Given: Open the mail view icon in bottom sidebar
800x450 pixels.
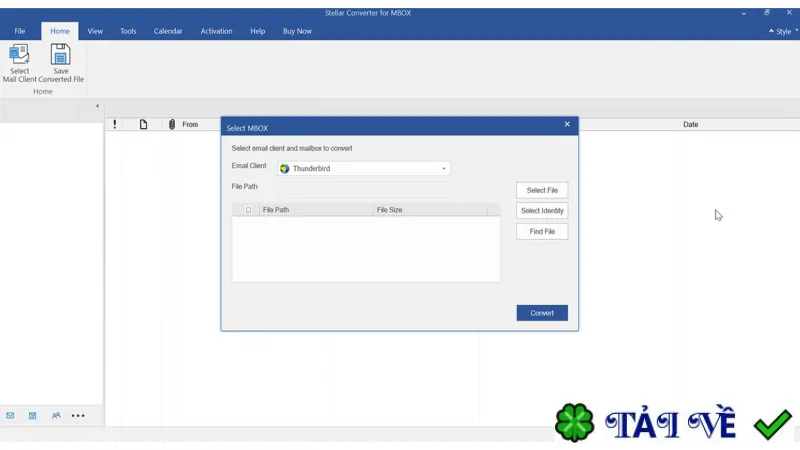Looking at the screenshot, I should [10, 416].
